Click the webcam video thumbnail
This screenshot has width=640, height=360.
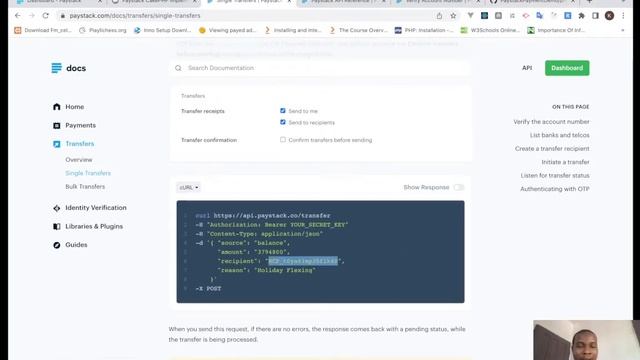(586, 340)
